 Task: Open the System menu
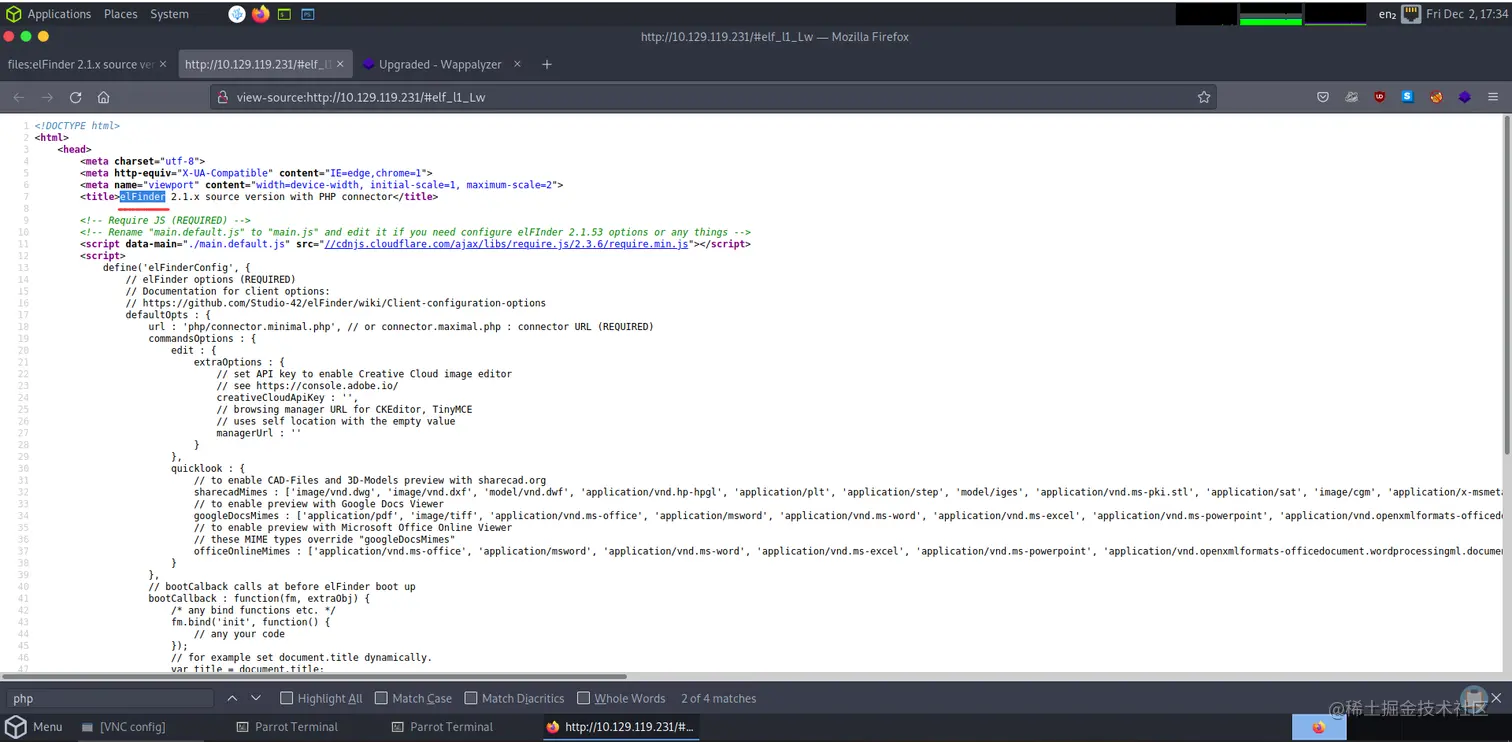click(x=169, y=14)
